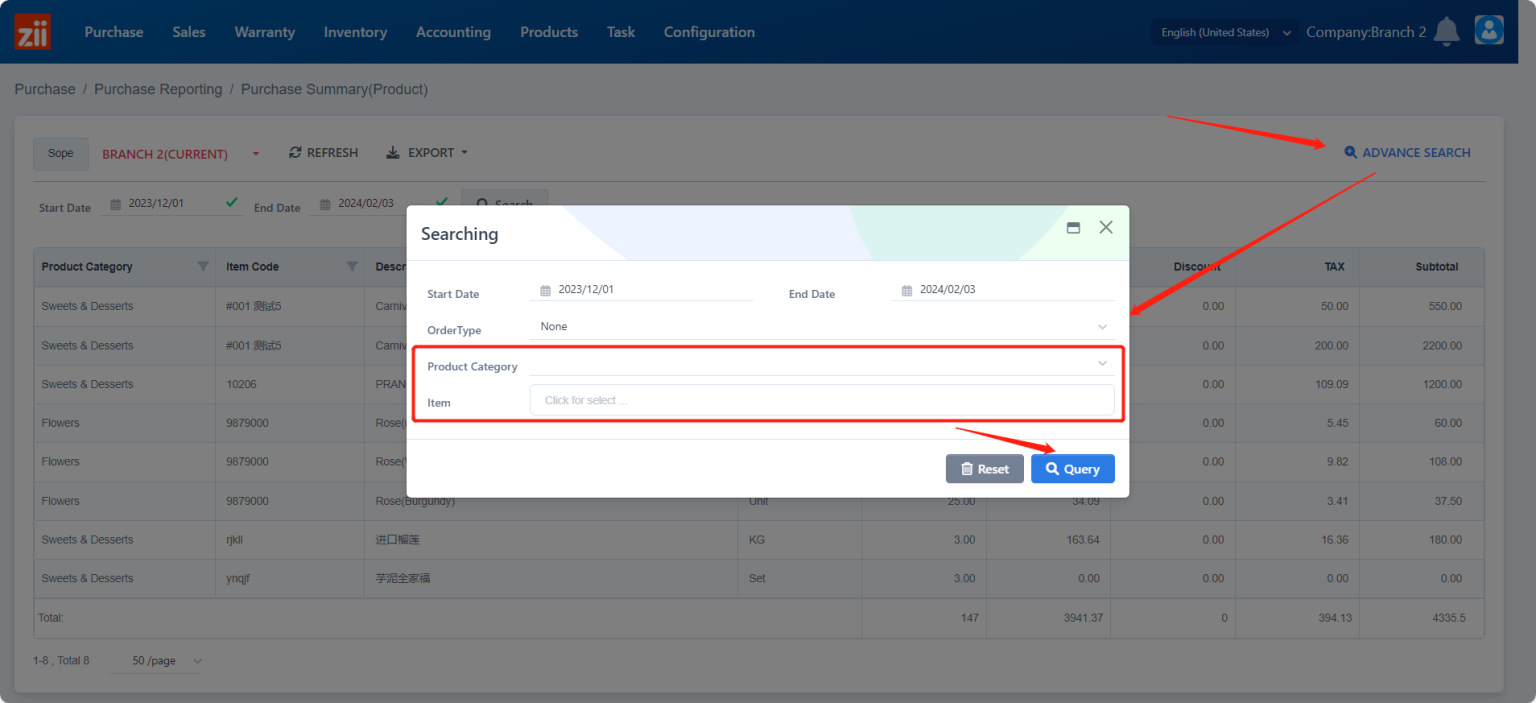Click the Refresh icon to reload data

point(295,152)
